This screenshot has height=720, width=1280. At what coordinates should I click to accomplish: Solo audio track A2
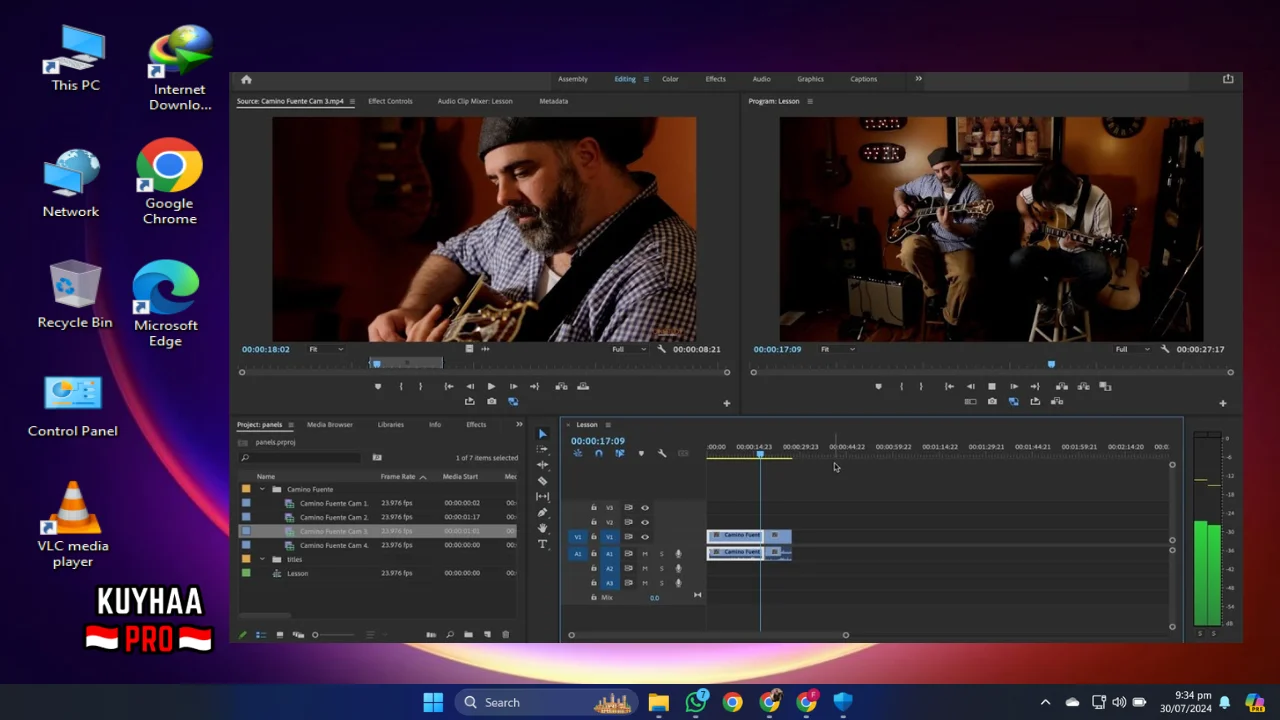(x=661, y=569)
